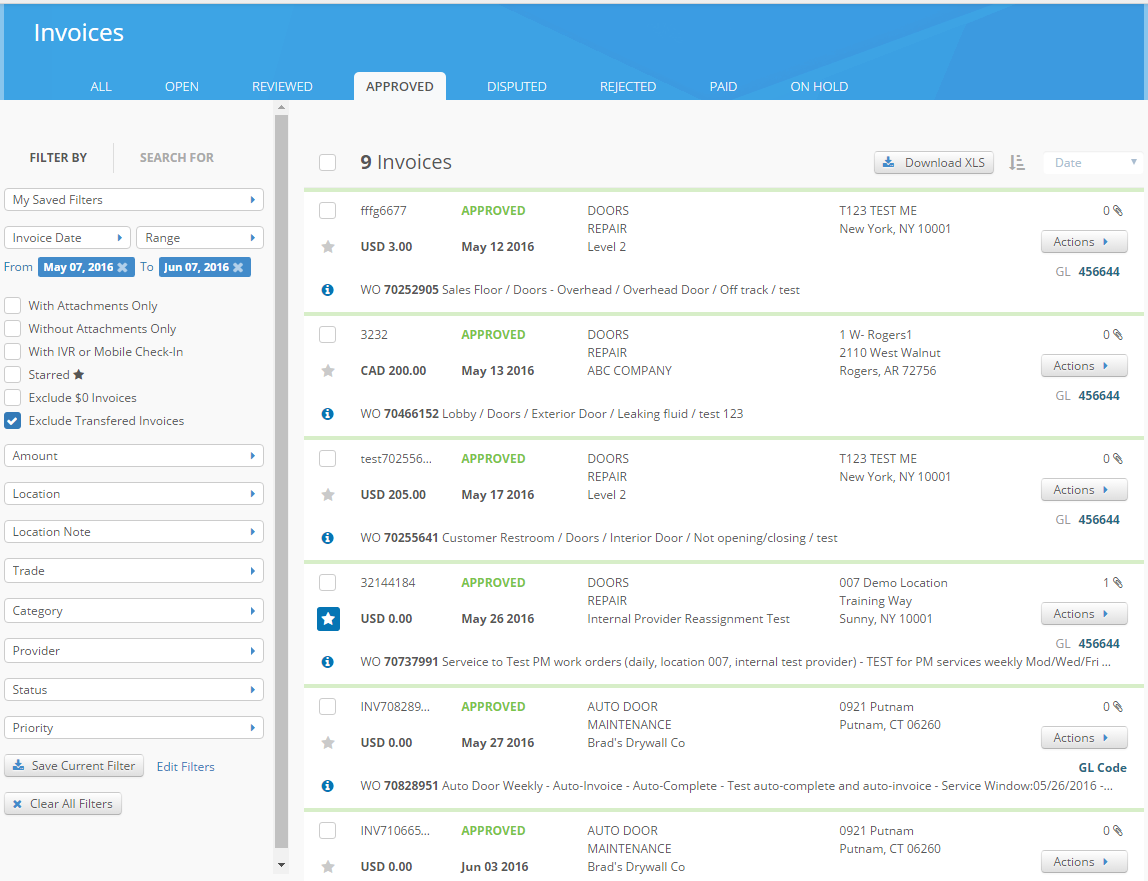Star invoice 3232
The height and width of the screenshot is (881, 1148).
tap(328, 371)
